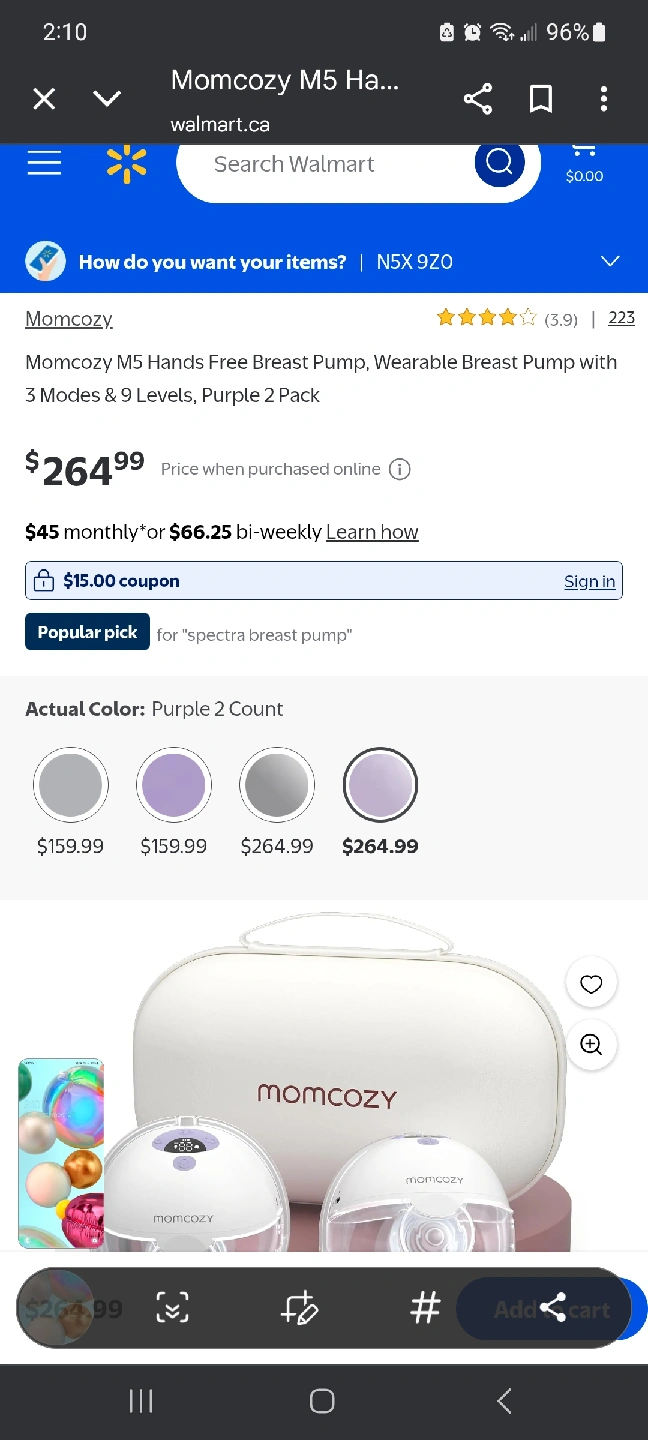Image resolution: width=648 pixels, height=1440 pixels.
Task: Expand the browser tab dropdown chevron
Action: tap(107, 99)
